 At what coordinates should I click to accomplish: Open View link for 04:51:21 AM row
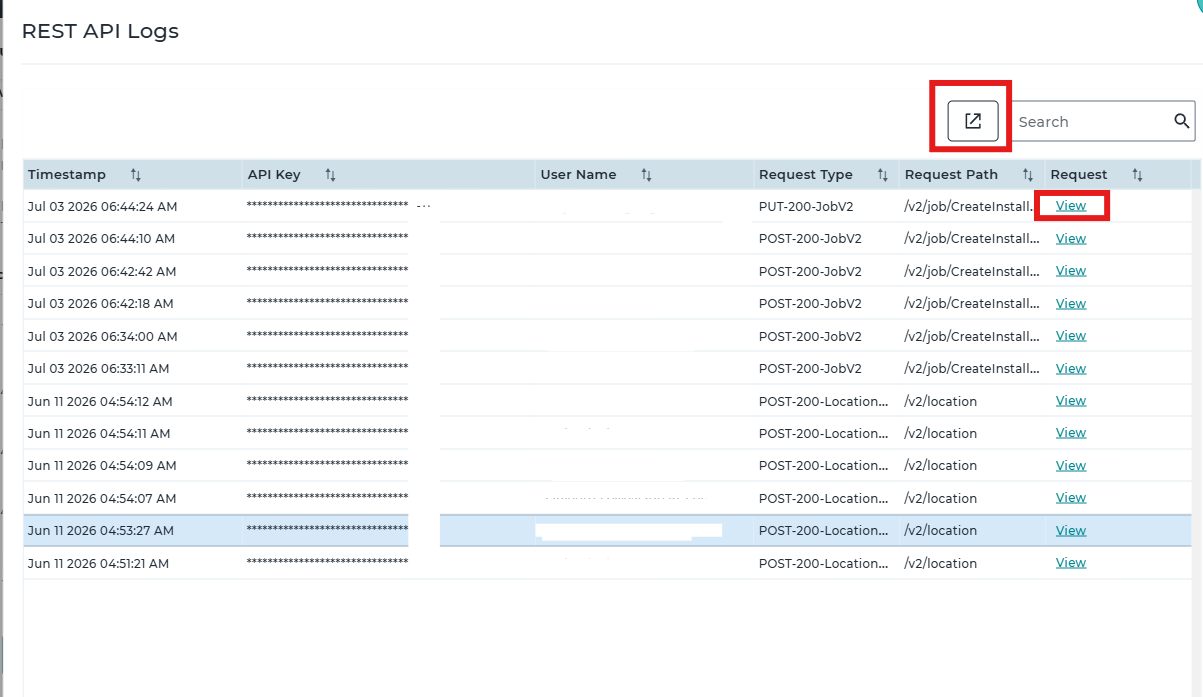[1071, 563]
